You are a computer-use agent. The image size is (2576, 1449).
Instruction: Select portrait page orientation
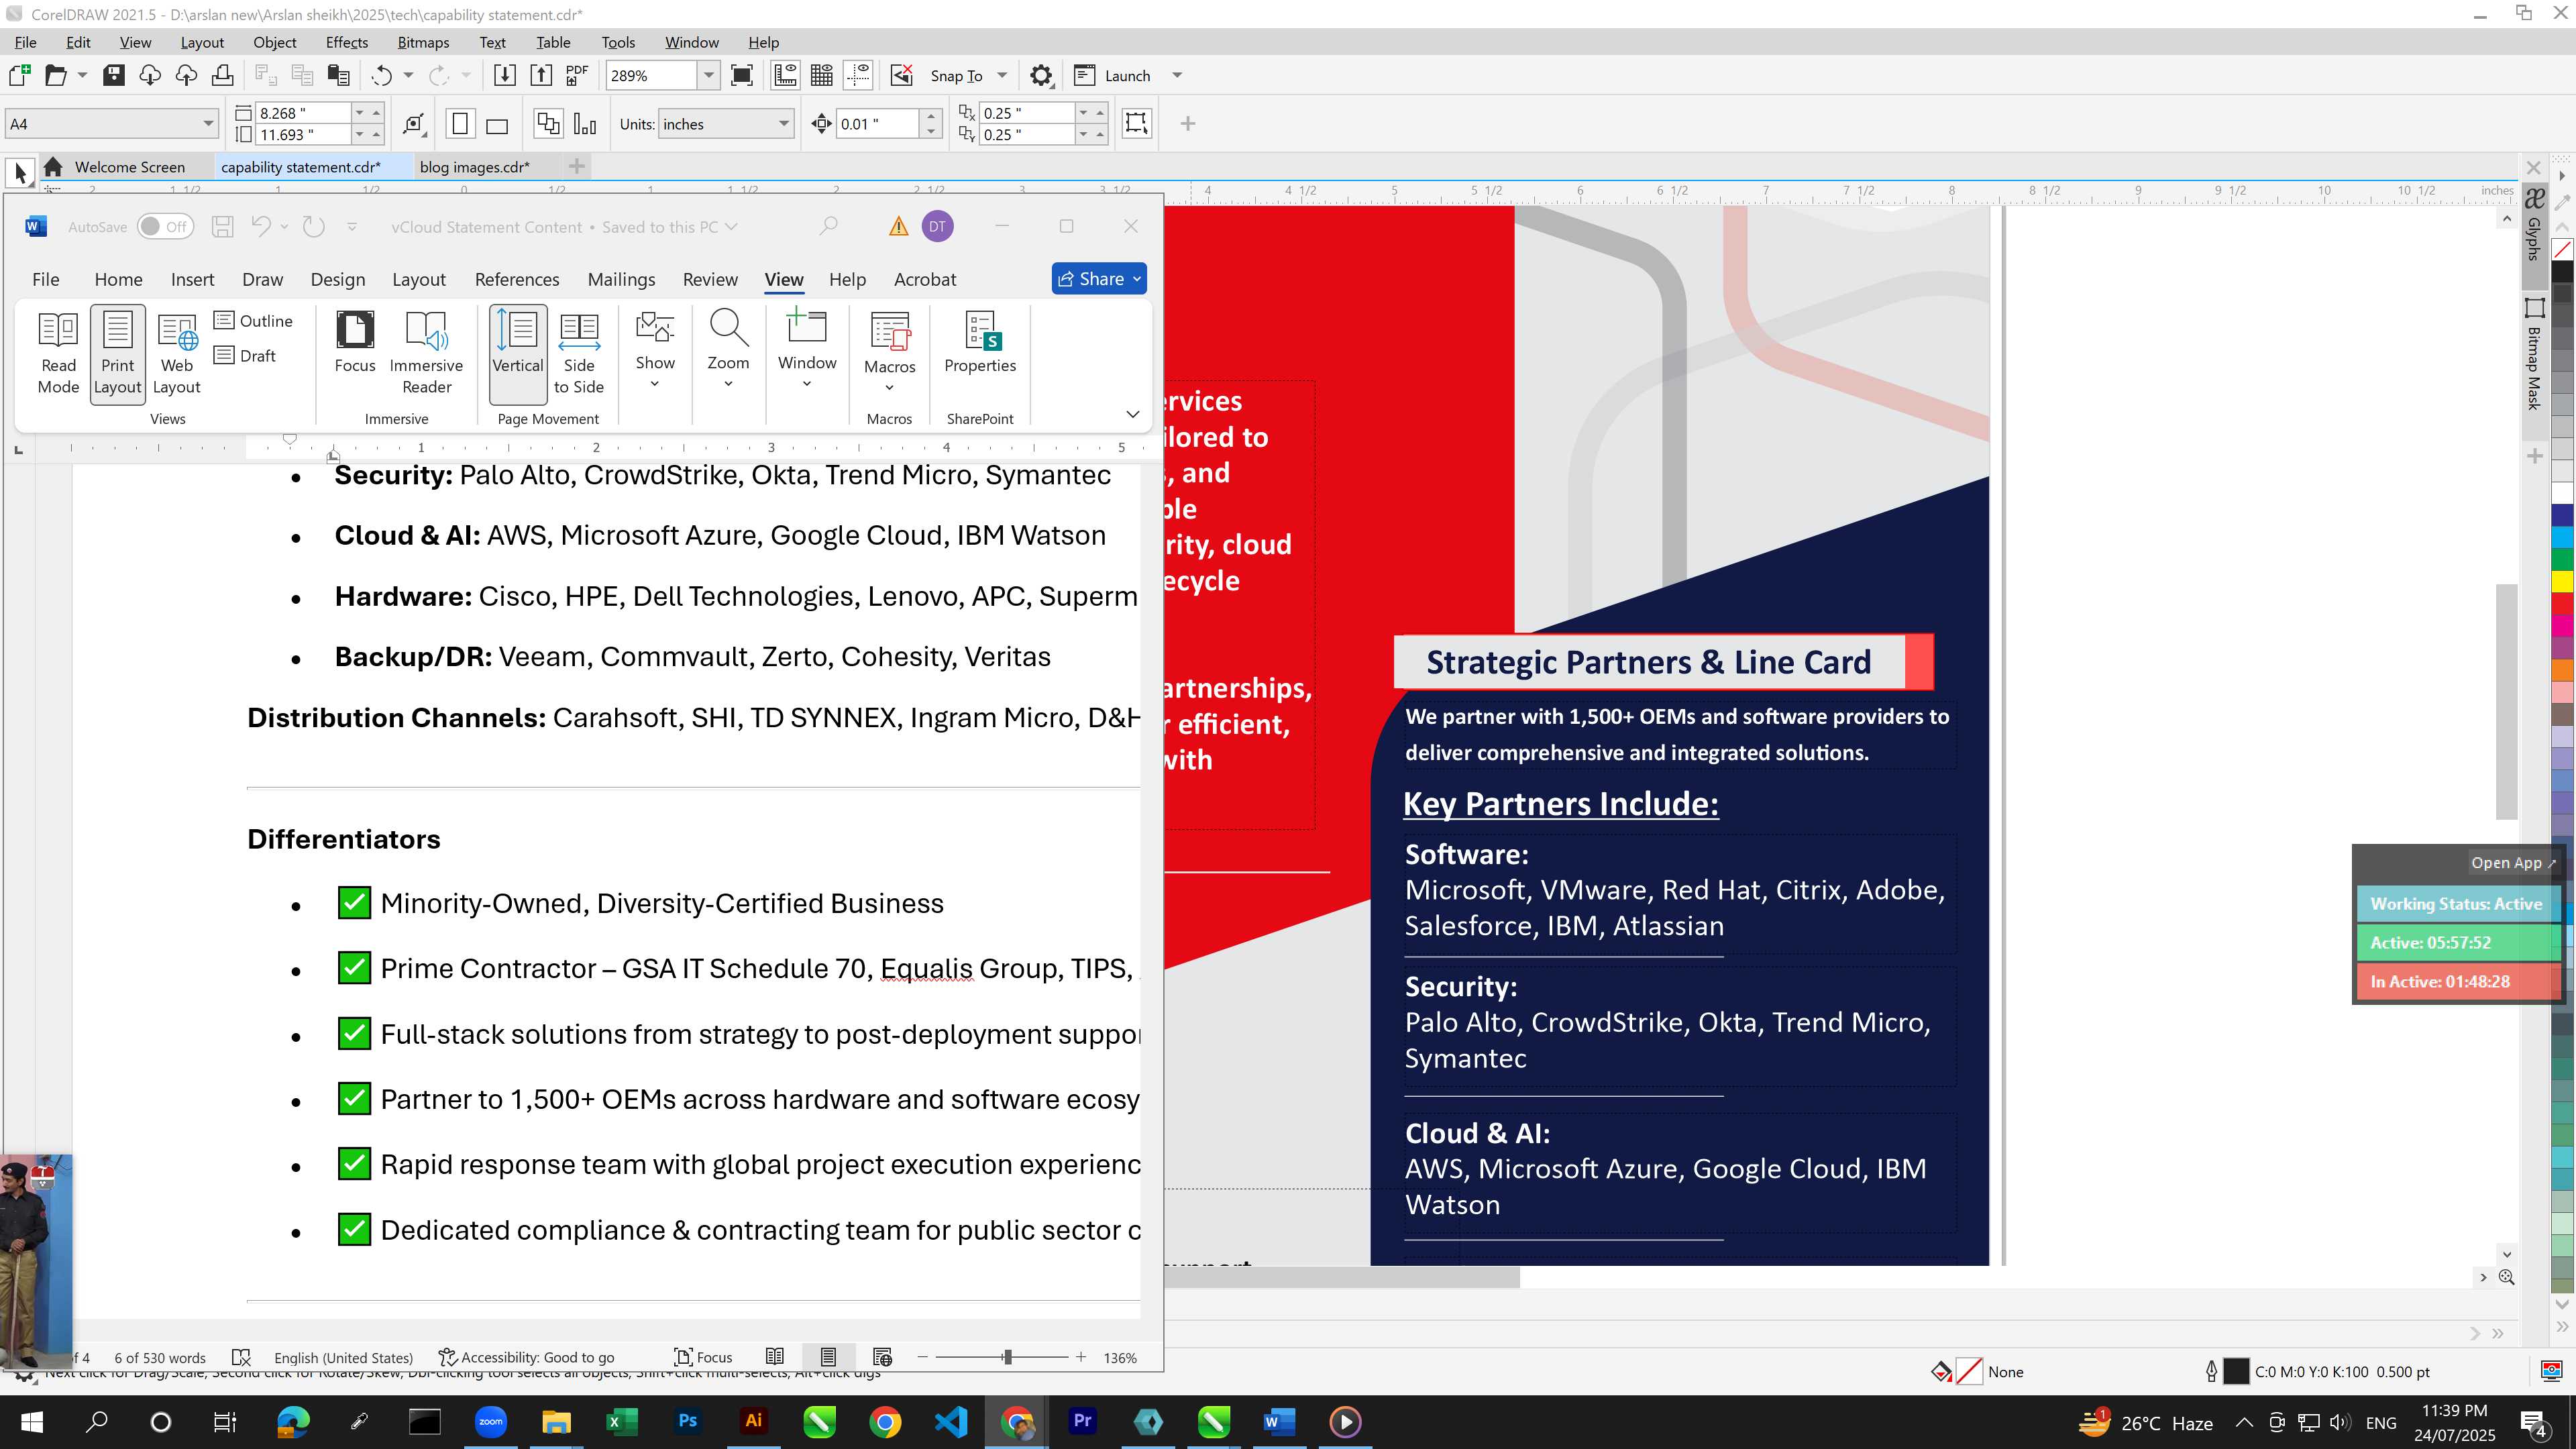click(460, 124)
